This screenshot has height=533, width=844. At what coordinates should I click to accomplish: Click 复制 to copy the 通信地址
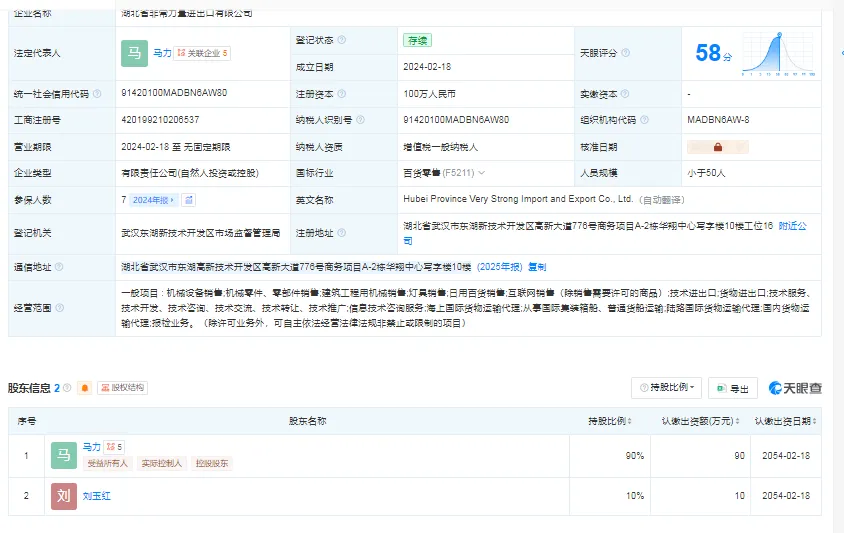click(x=537, y=266)
